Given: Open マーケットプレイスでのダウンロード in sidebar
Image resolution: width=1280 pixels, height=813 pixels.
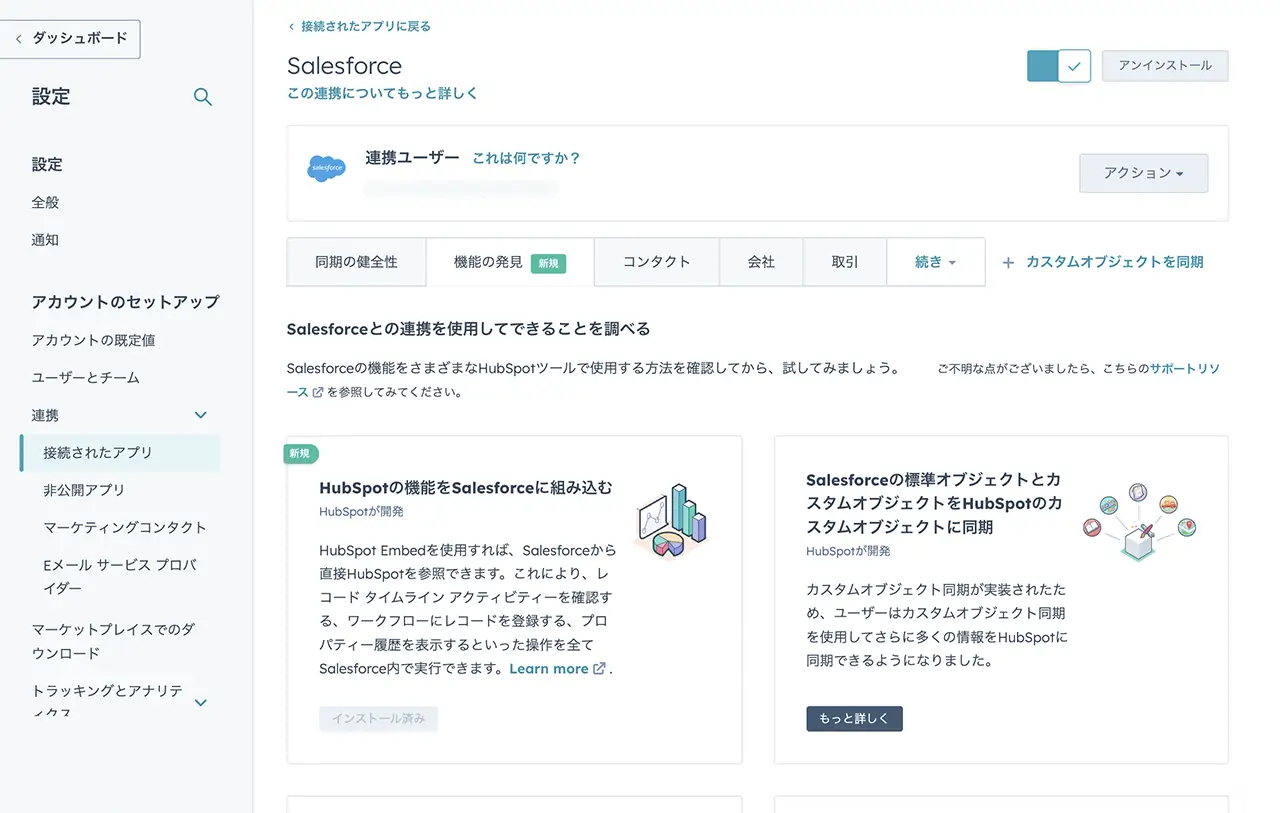Looking at the screenshot, I should coord(113,641).
